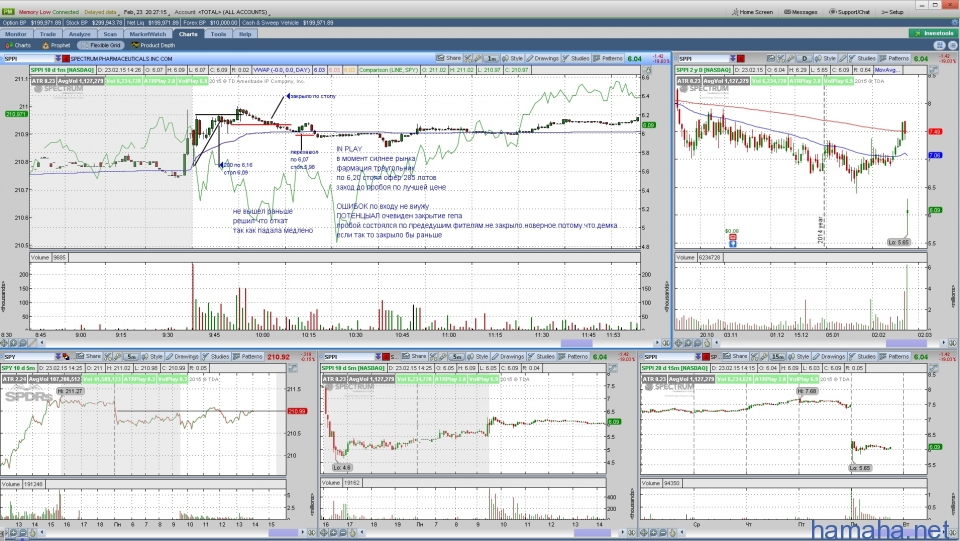This screenshot has width=960, height=541.
Task: Switch to the Scan tab
Action: tap(110, 34)
